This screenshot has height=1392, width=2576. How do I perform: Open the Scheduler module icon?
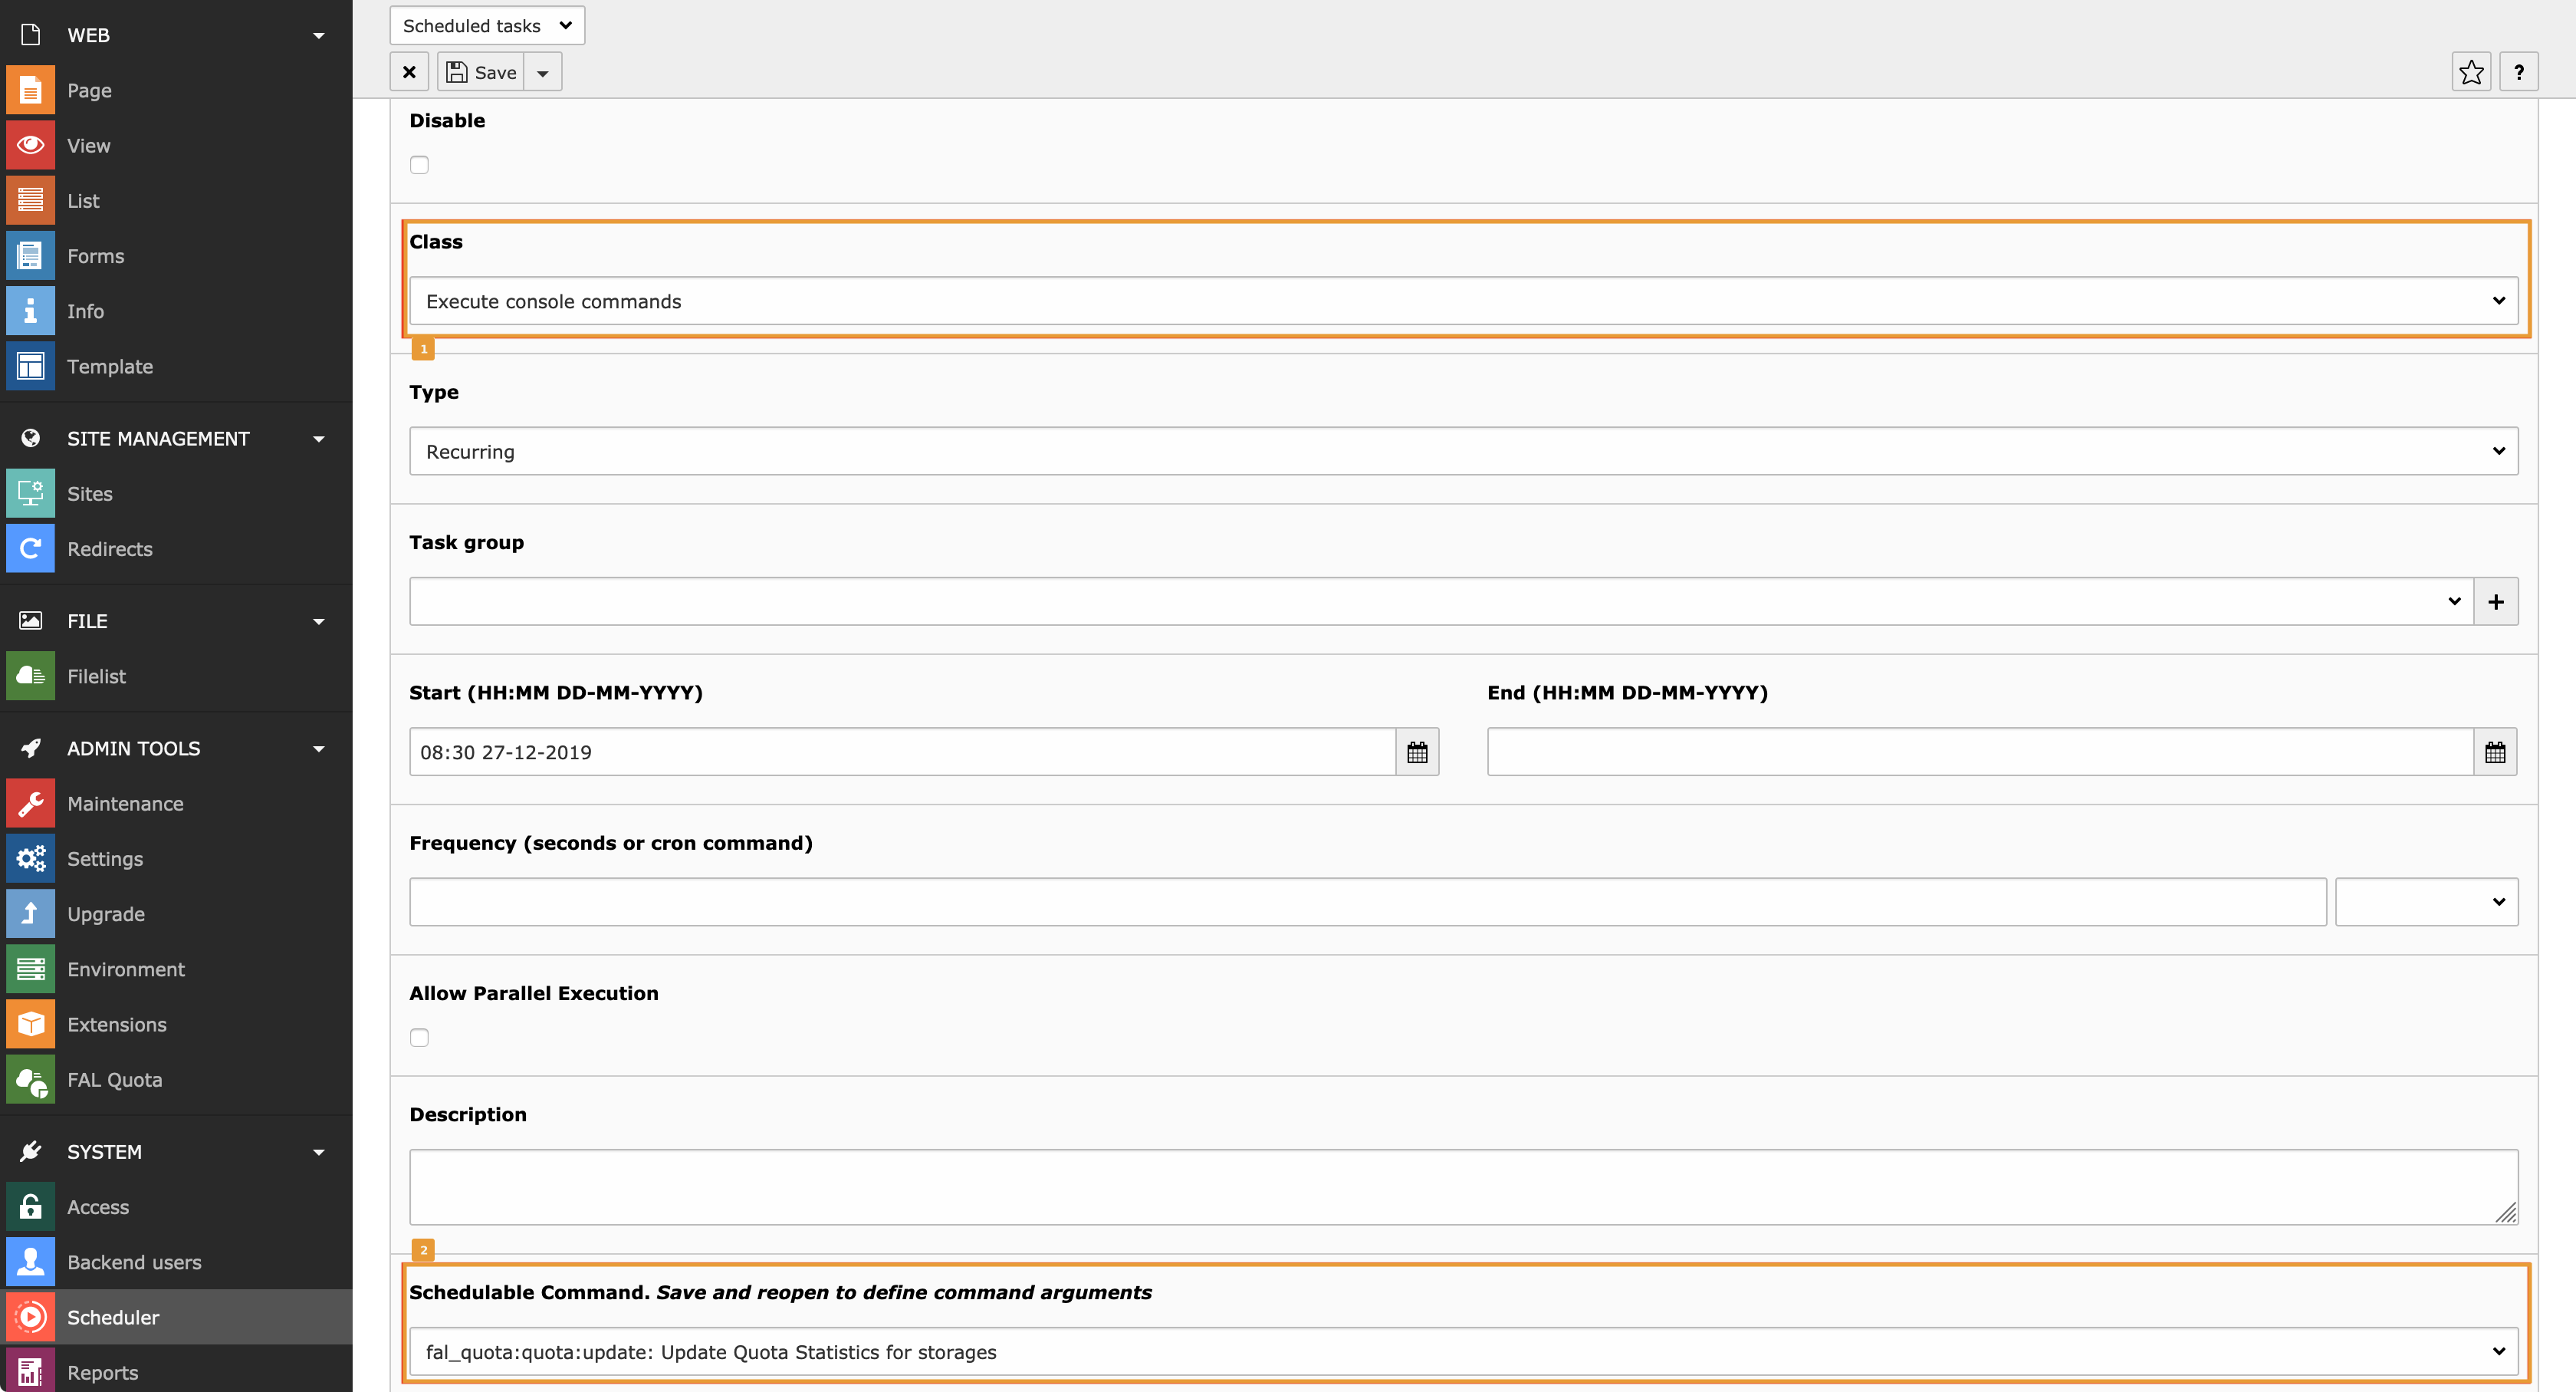30,1317
